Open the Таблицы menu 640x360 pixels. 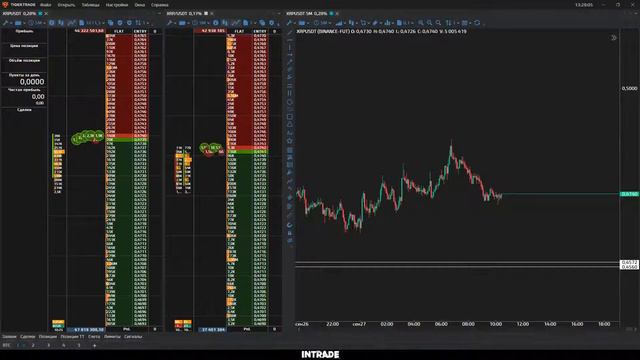tap(90, 5)
